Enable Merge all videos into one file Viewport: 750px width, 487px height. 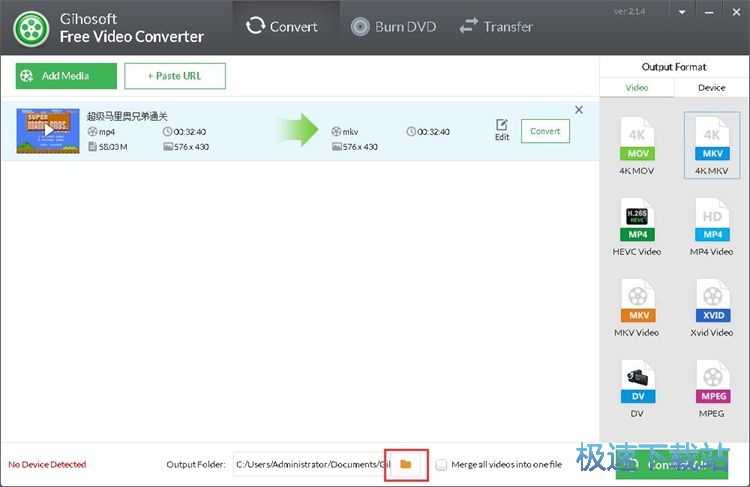(441, 465)
